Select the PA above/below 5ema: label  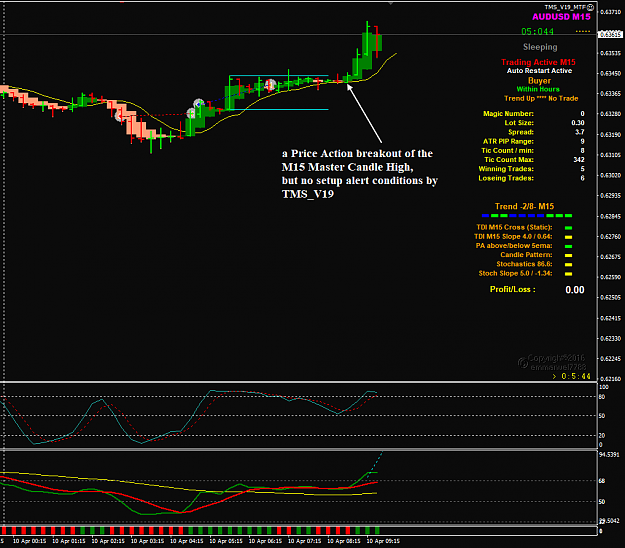point(514,246)
